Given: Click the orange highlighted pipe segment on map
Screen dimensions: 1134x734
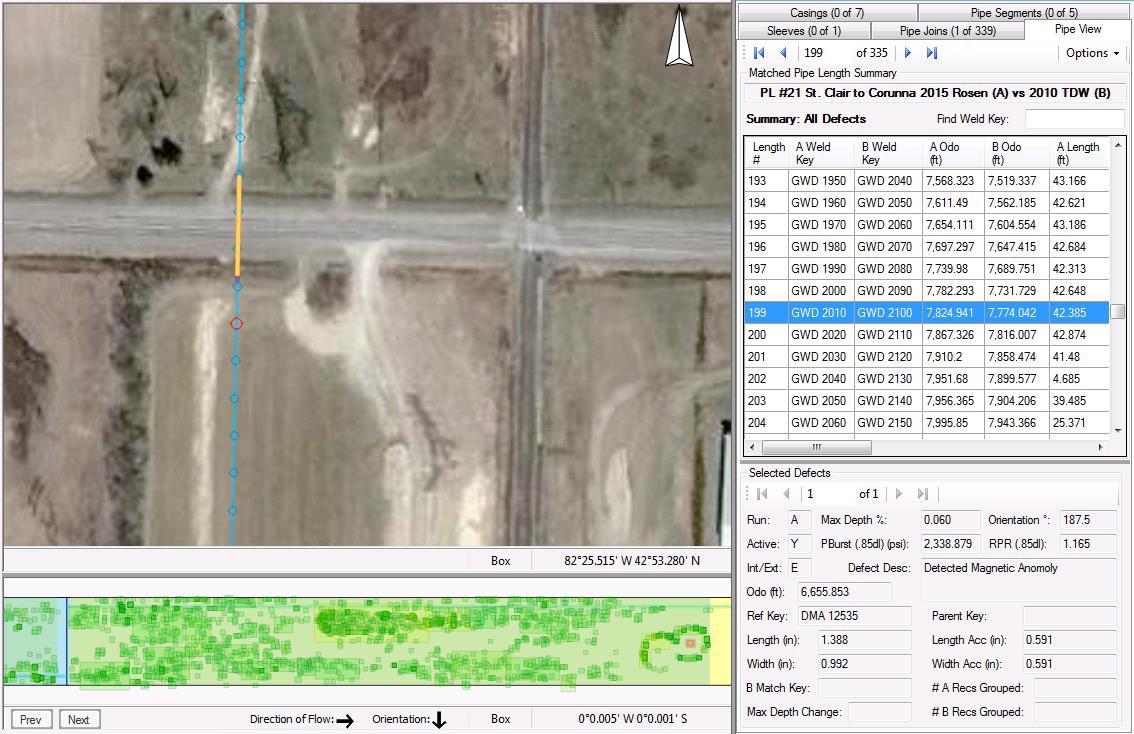Looking at the screenshot, I should pyautogui.click(x=238, y=225).
